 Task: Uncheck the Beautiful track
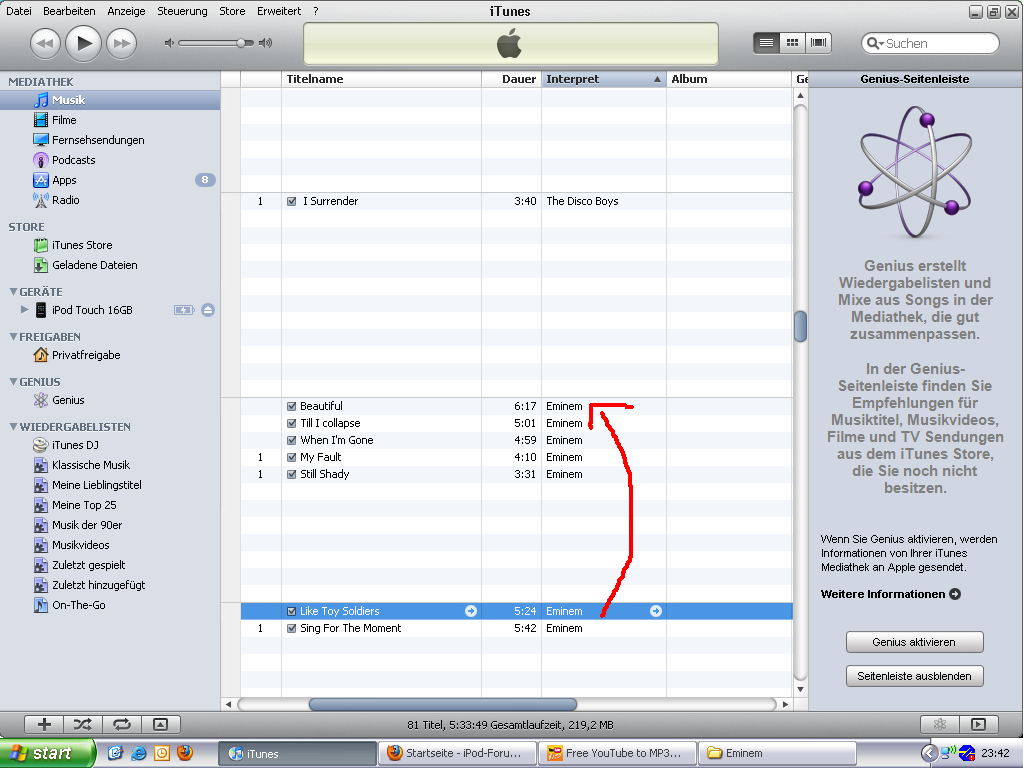[x=292, y=406]
